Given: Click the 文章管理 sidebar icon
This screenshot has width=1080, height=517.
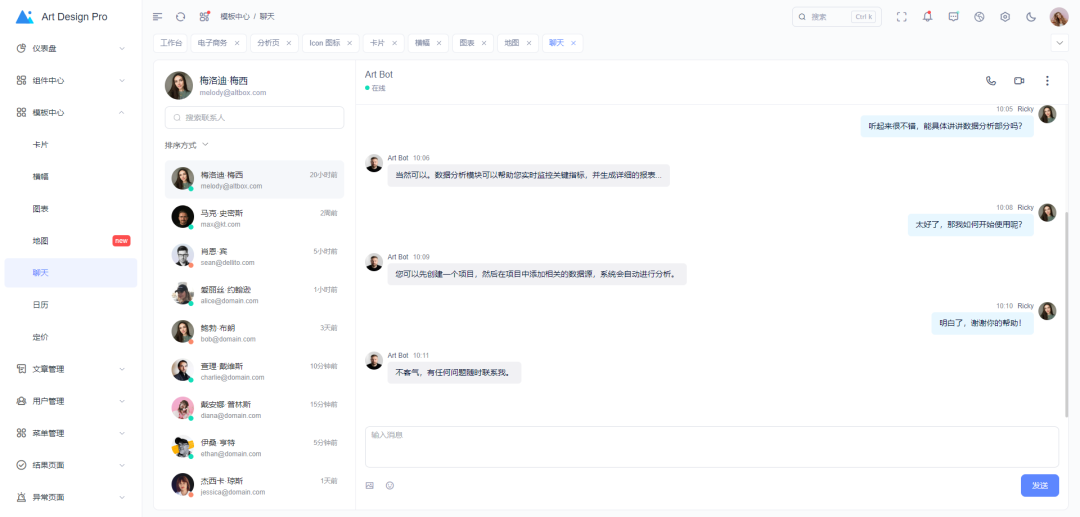Looking at the screenshot, I should (21, 369).
